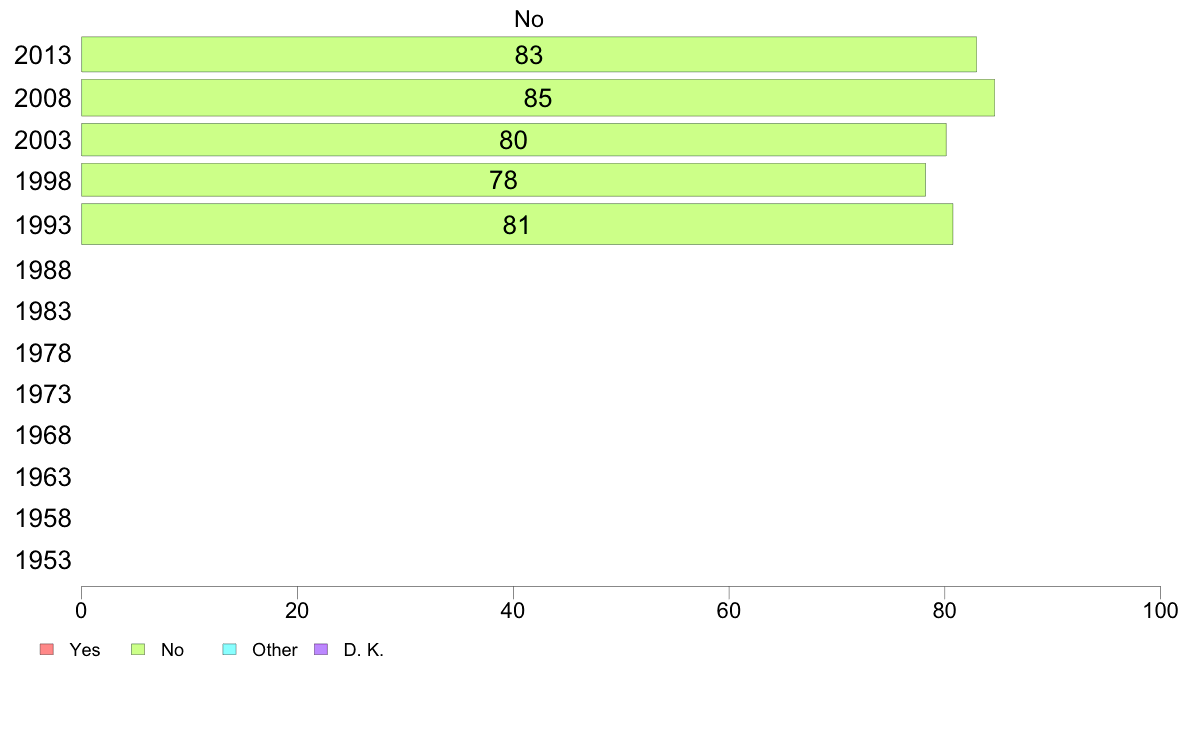Select the 2008 bar showing 85
The image size is (1188, 736).
(x=538, y=98)
